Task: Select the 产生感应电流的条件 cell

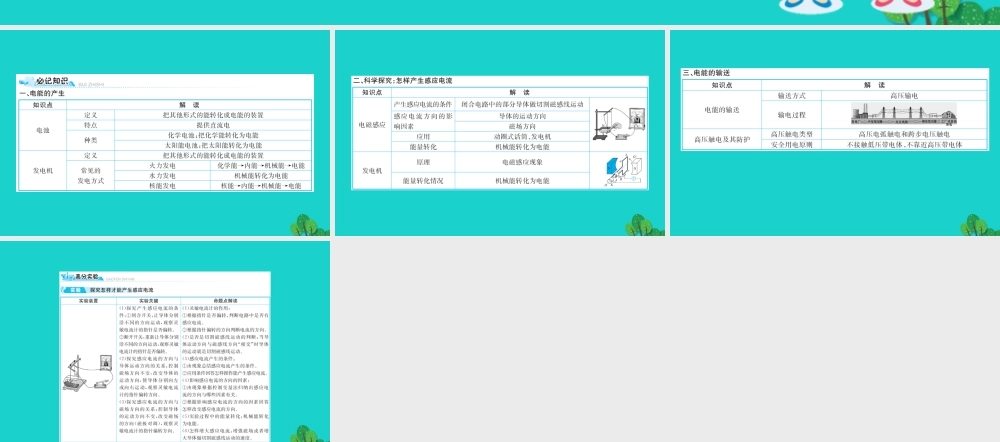Action: click(x=423, y=103)
